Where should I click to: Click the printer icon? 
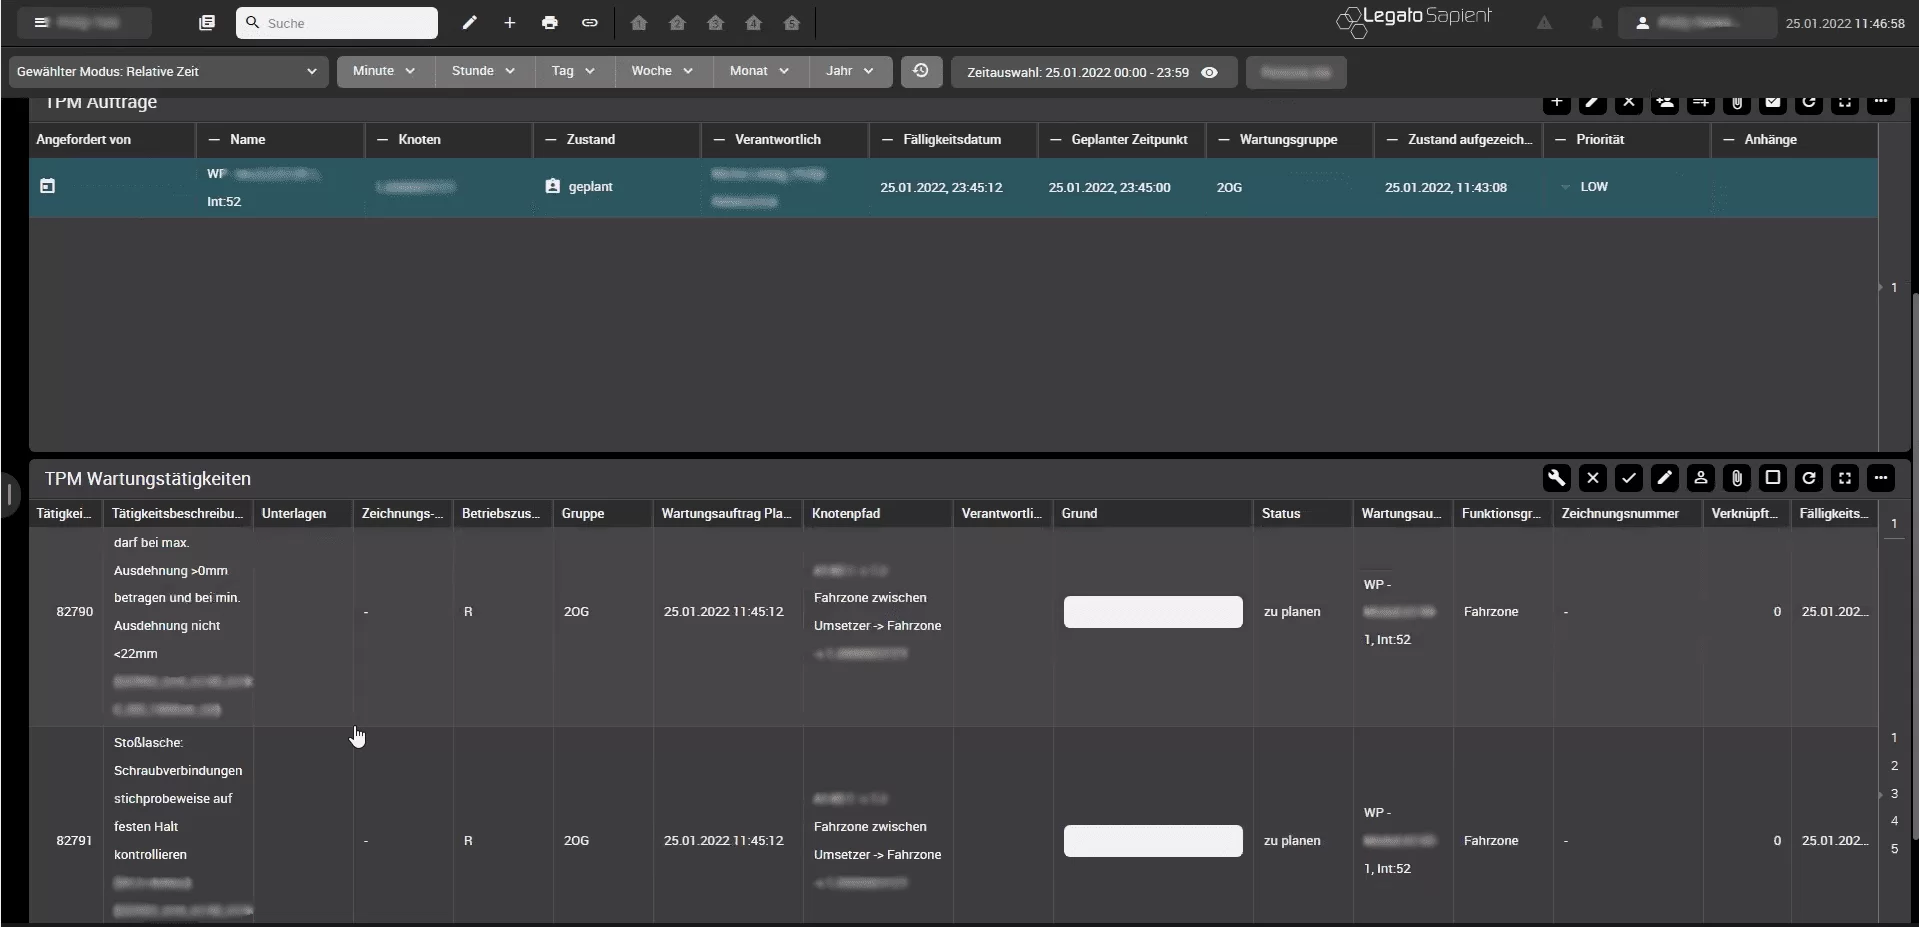click(x=550, y=22)
